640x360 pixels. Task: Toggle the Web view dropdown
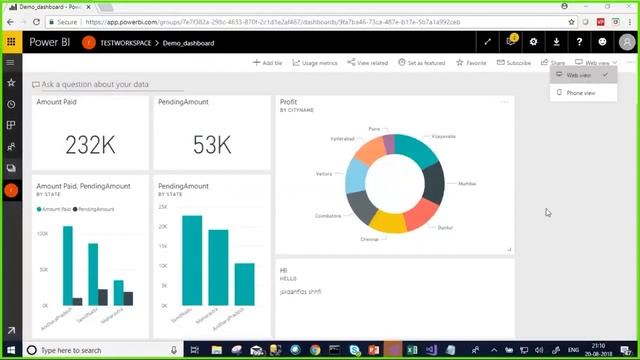point(596,63)
